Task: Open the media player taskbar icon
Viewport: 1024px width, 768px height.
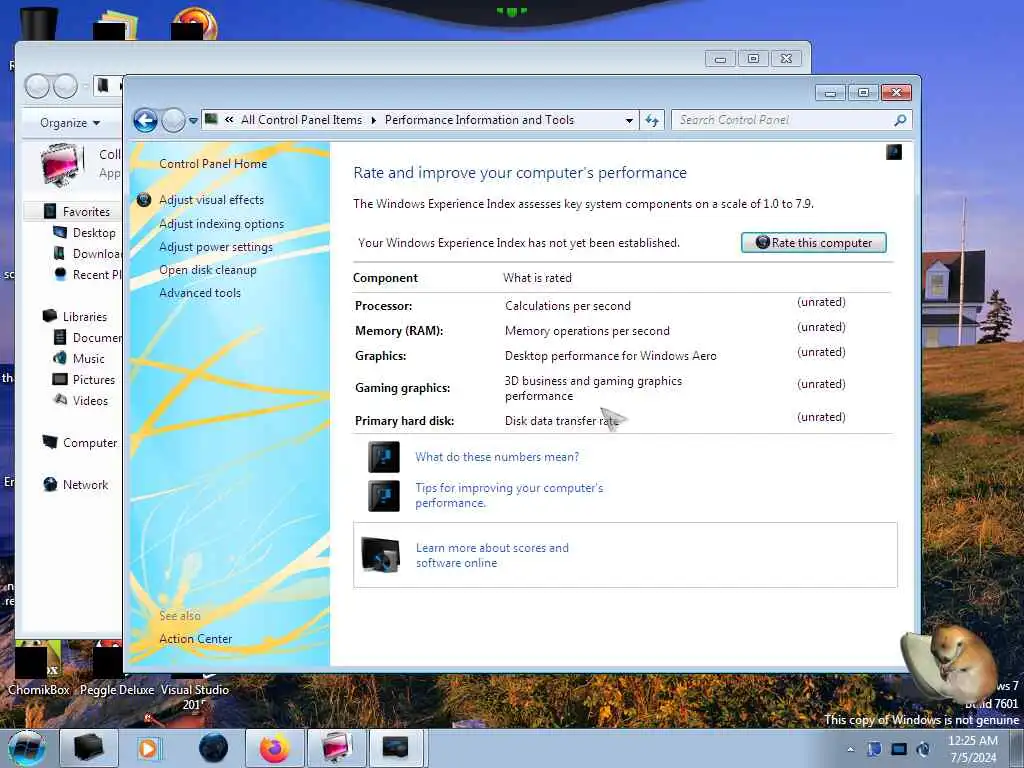Action: [149, 748]
